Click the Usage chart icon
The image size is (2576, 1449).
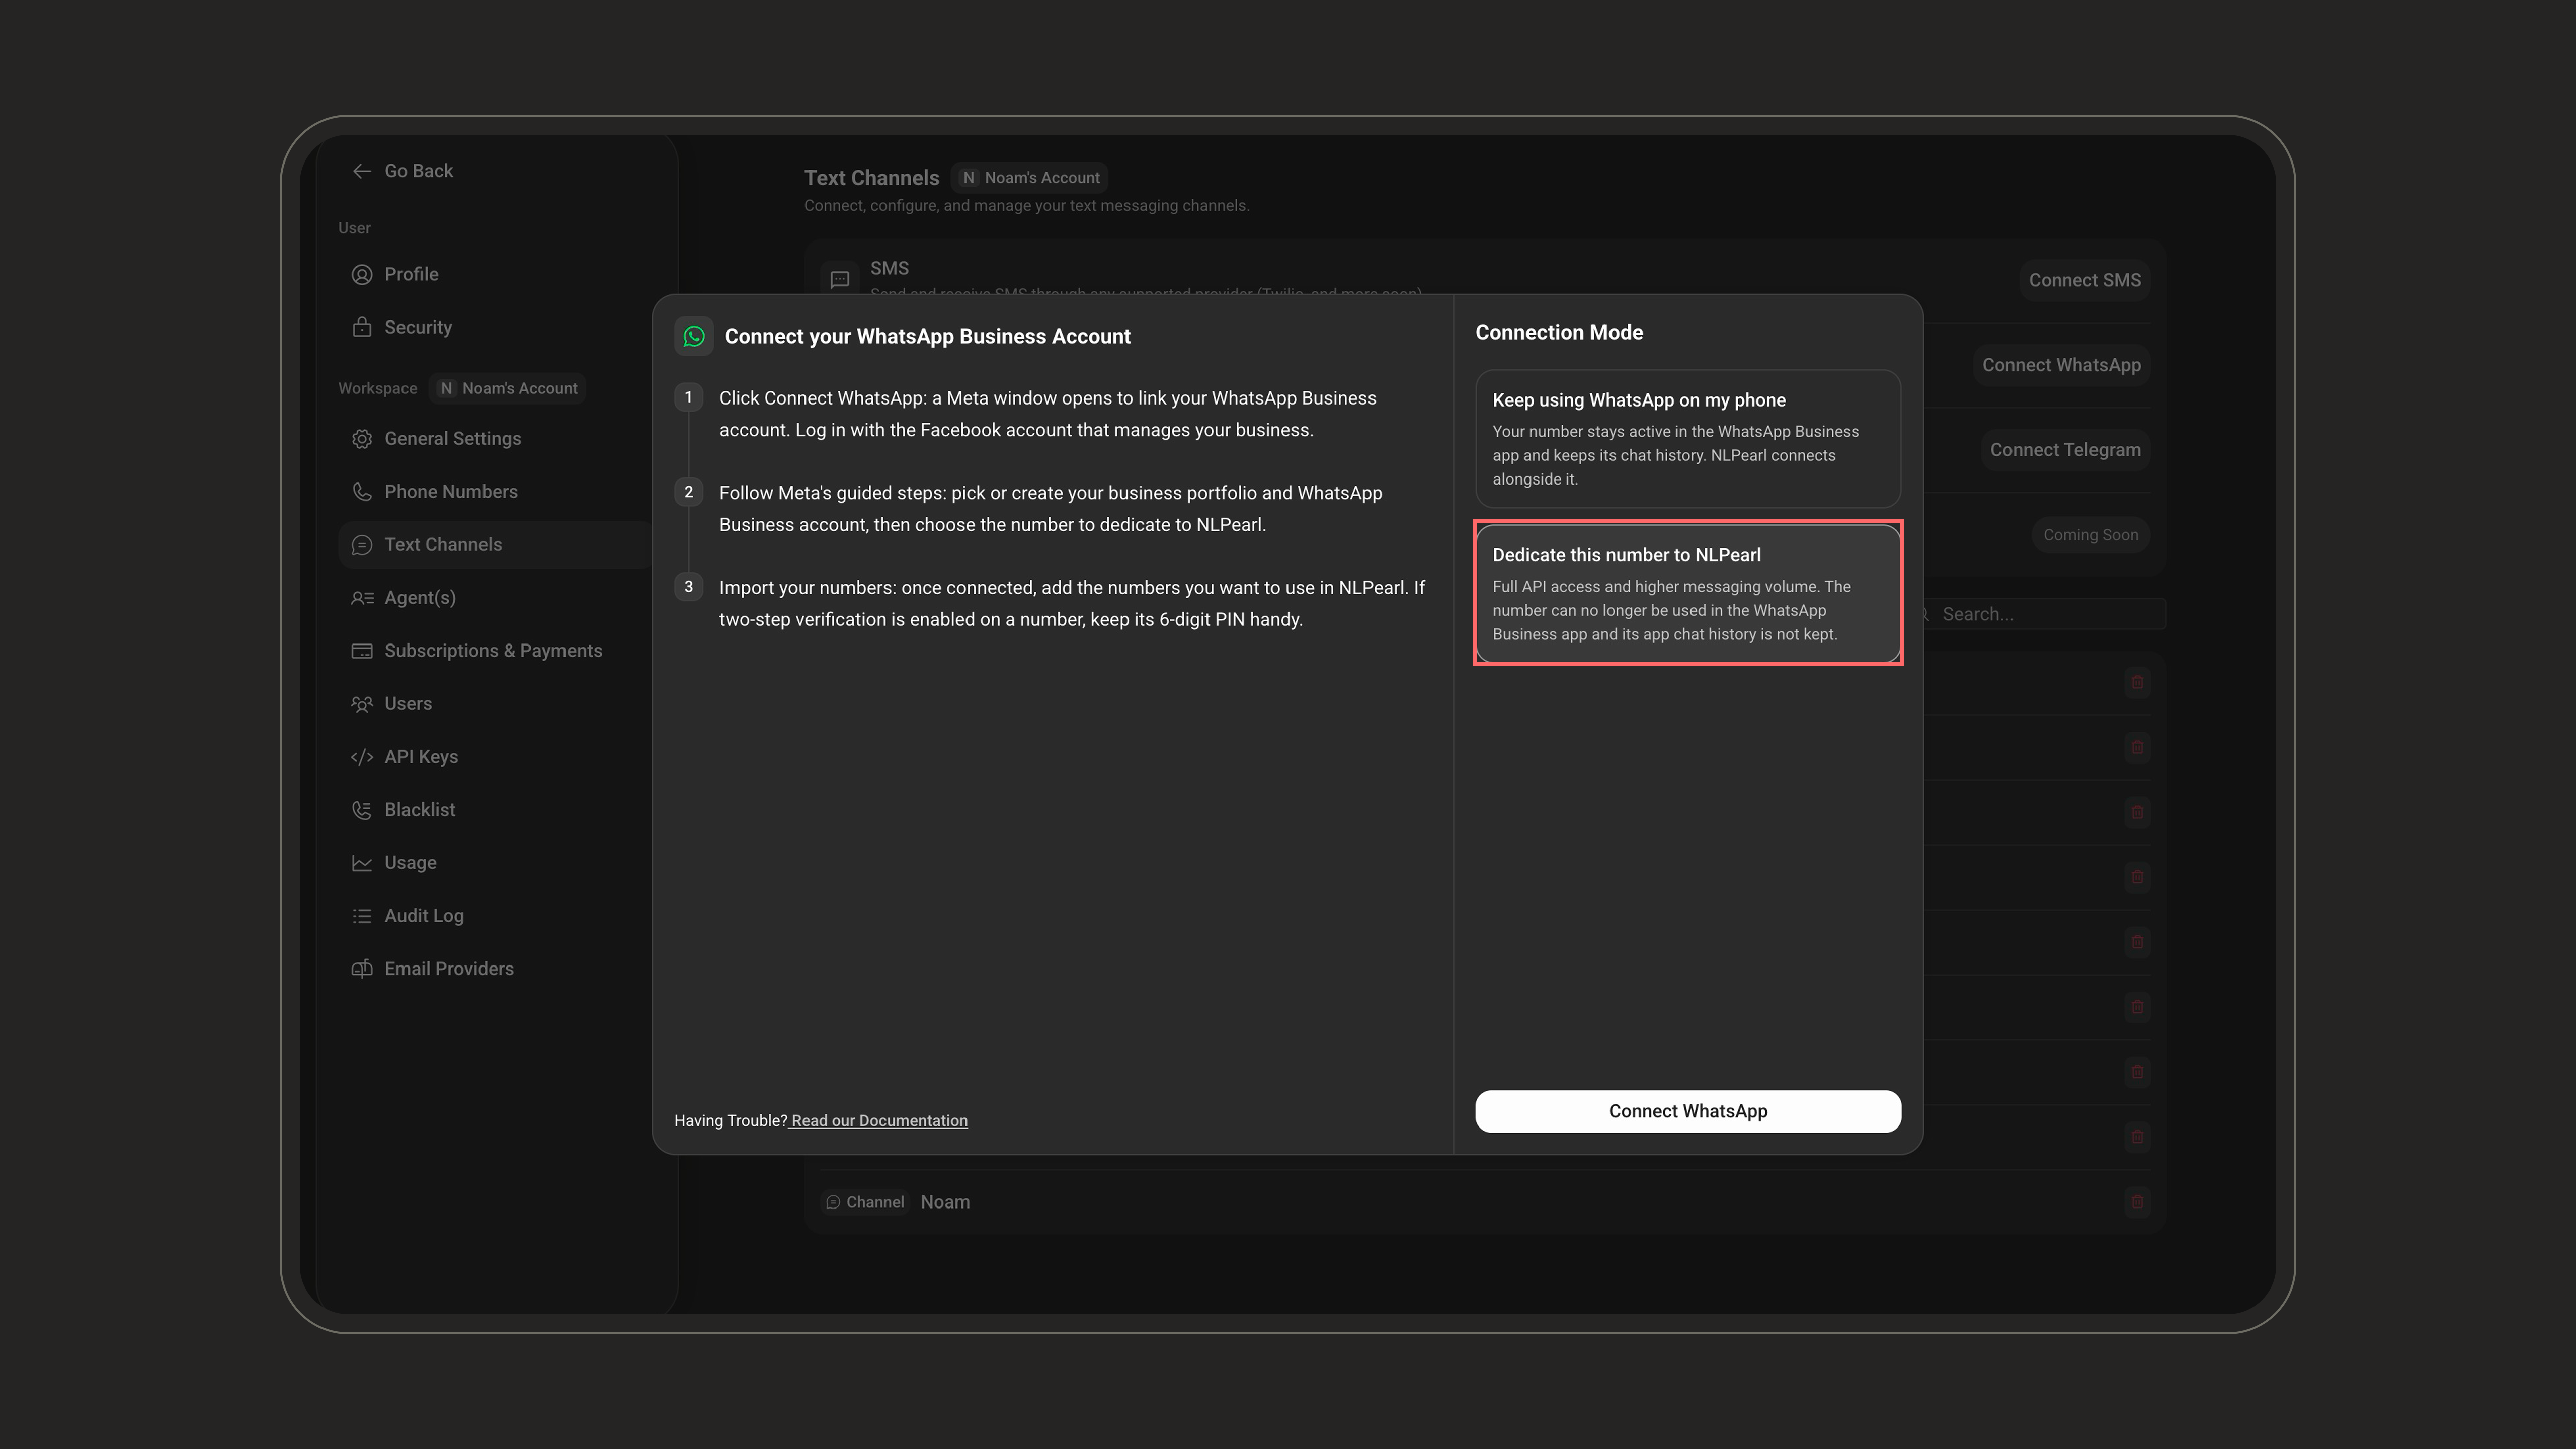pyautogui.click(x=362, y=863)
